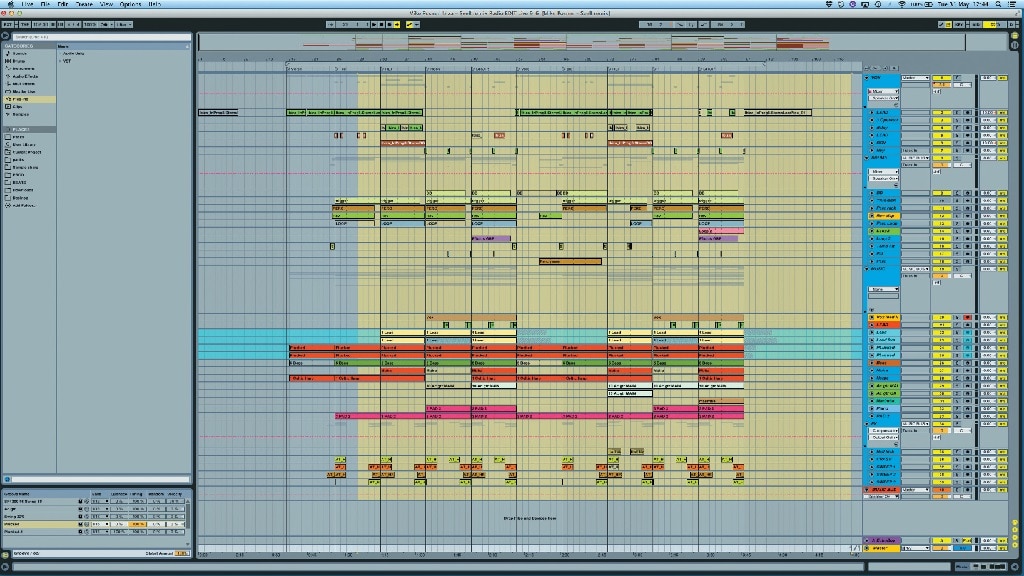Open the DRUMS group output dropdown
This screenshot has height=576, width=1024.
click(x=916, y=157)
